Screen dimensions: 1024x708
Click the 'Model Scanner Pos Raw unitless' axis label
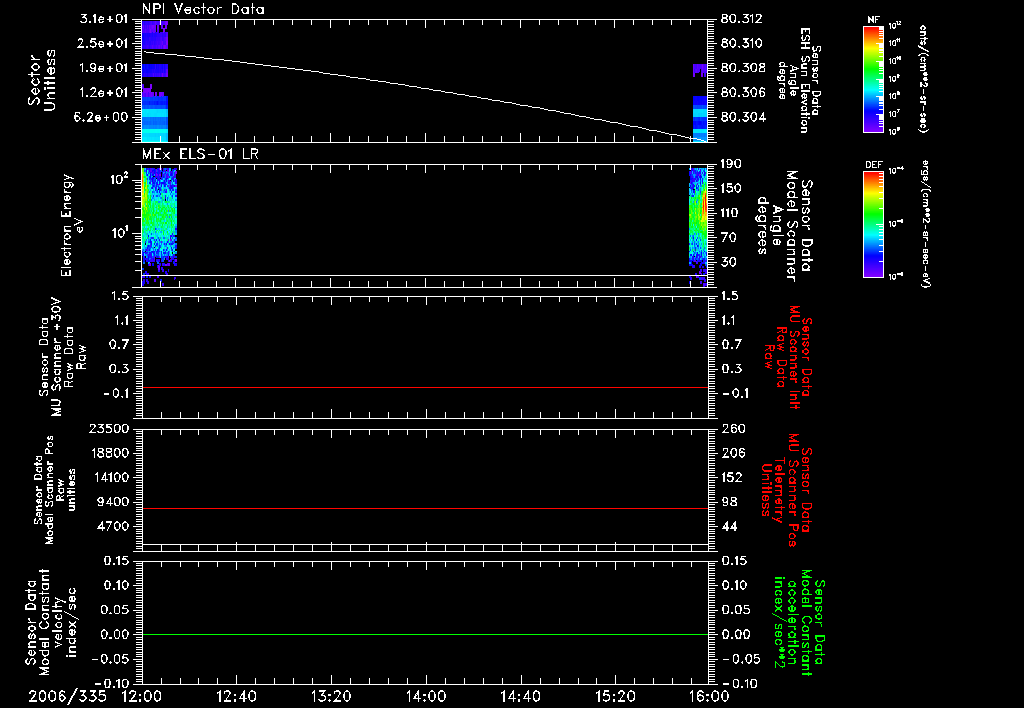[55, 489]
